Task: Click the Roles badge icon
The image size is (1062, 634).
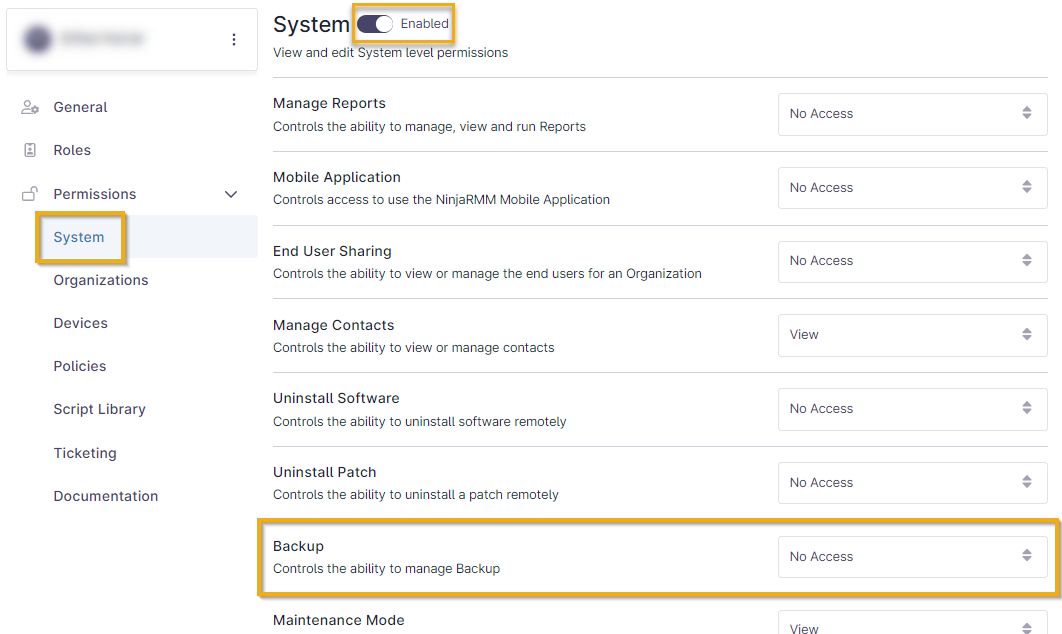Action: coord(30,150)
